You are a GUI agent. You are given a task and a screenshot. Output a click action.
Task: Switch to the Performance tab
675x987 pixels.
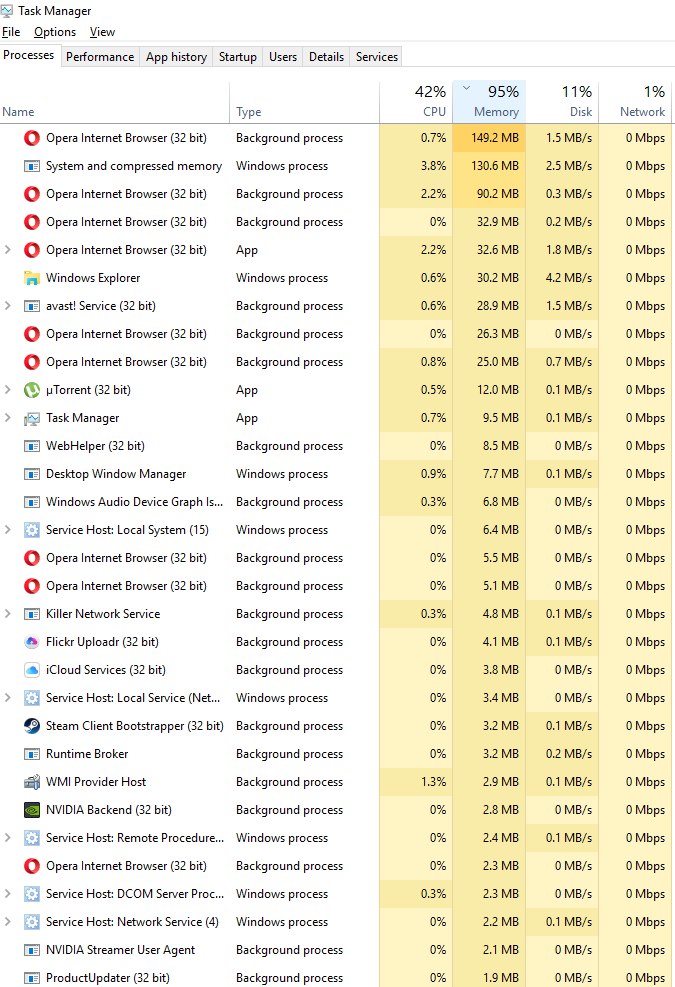(x=100, y=57)
